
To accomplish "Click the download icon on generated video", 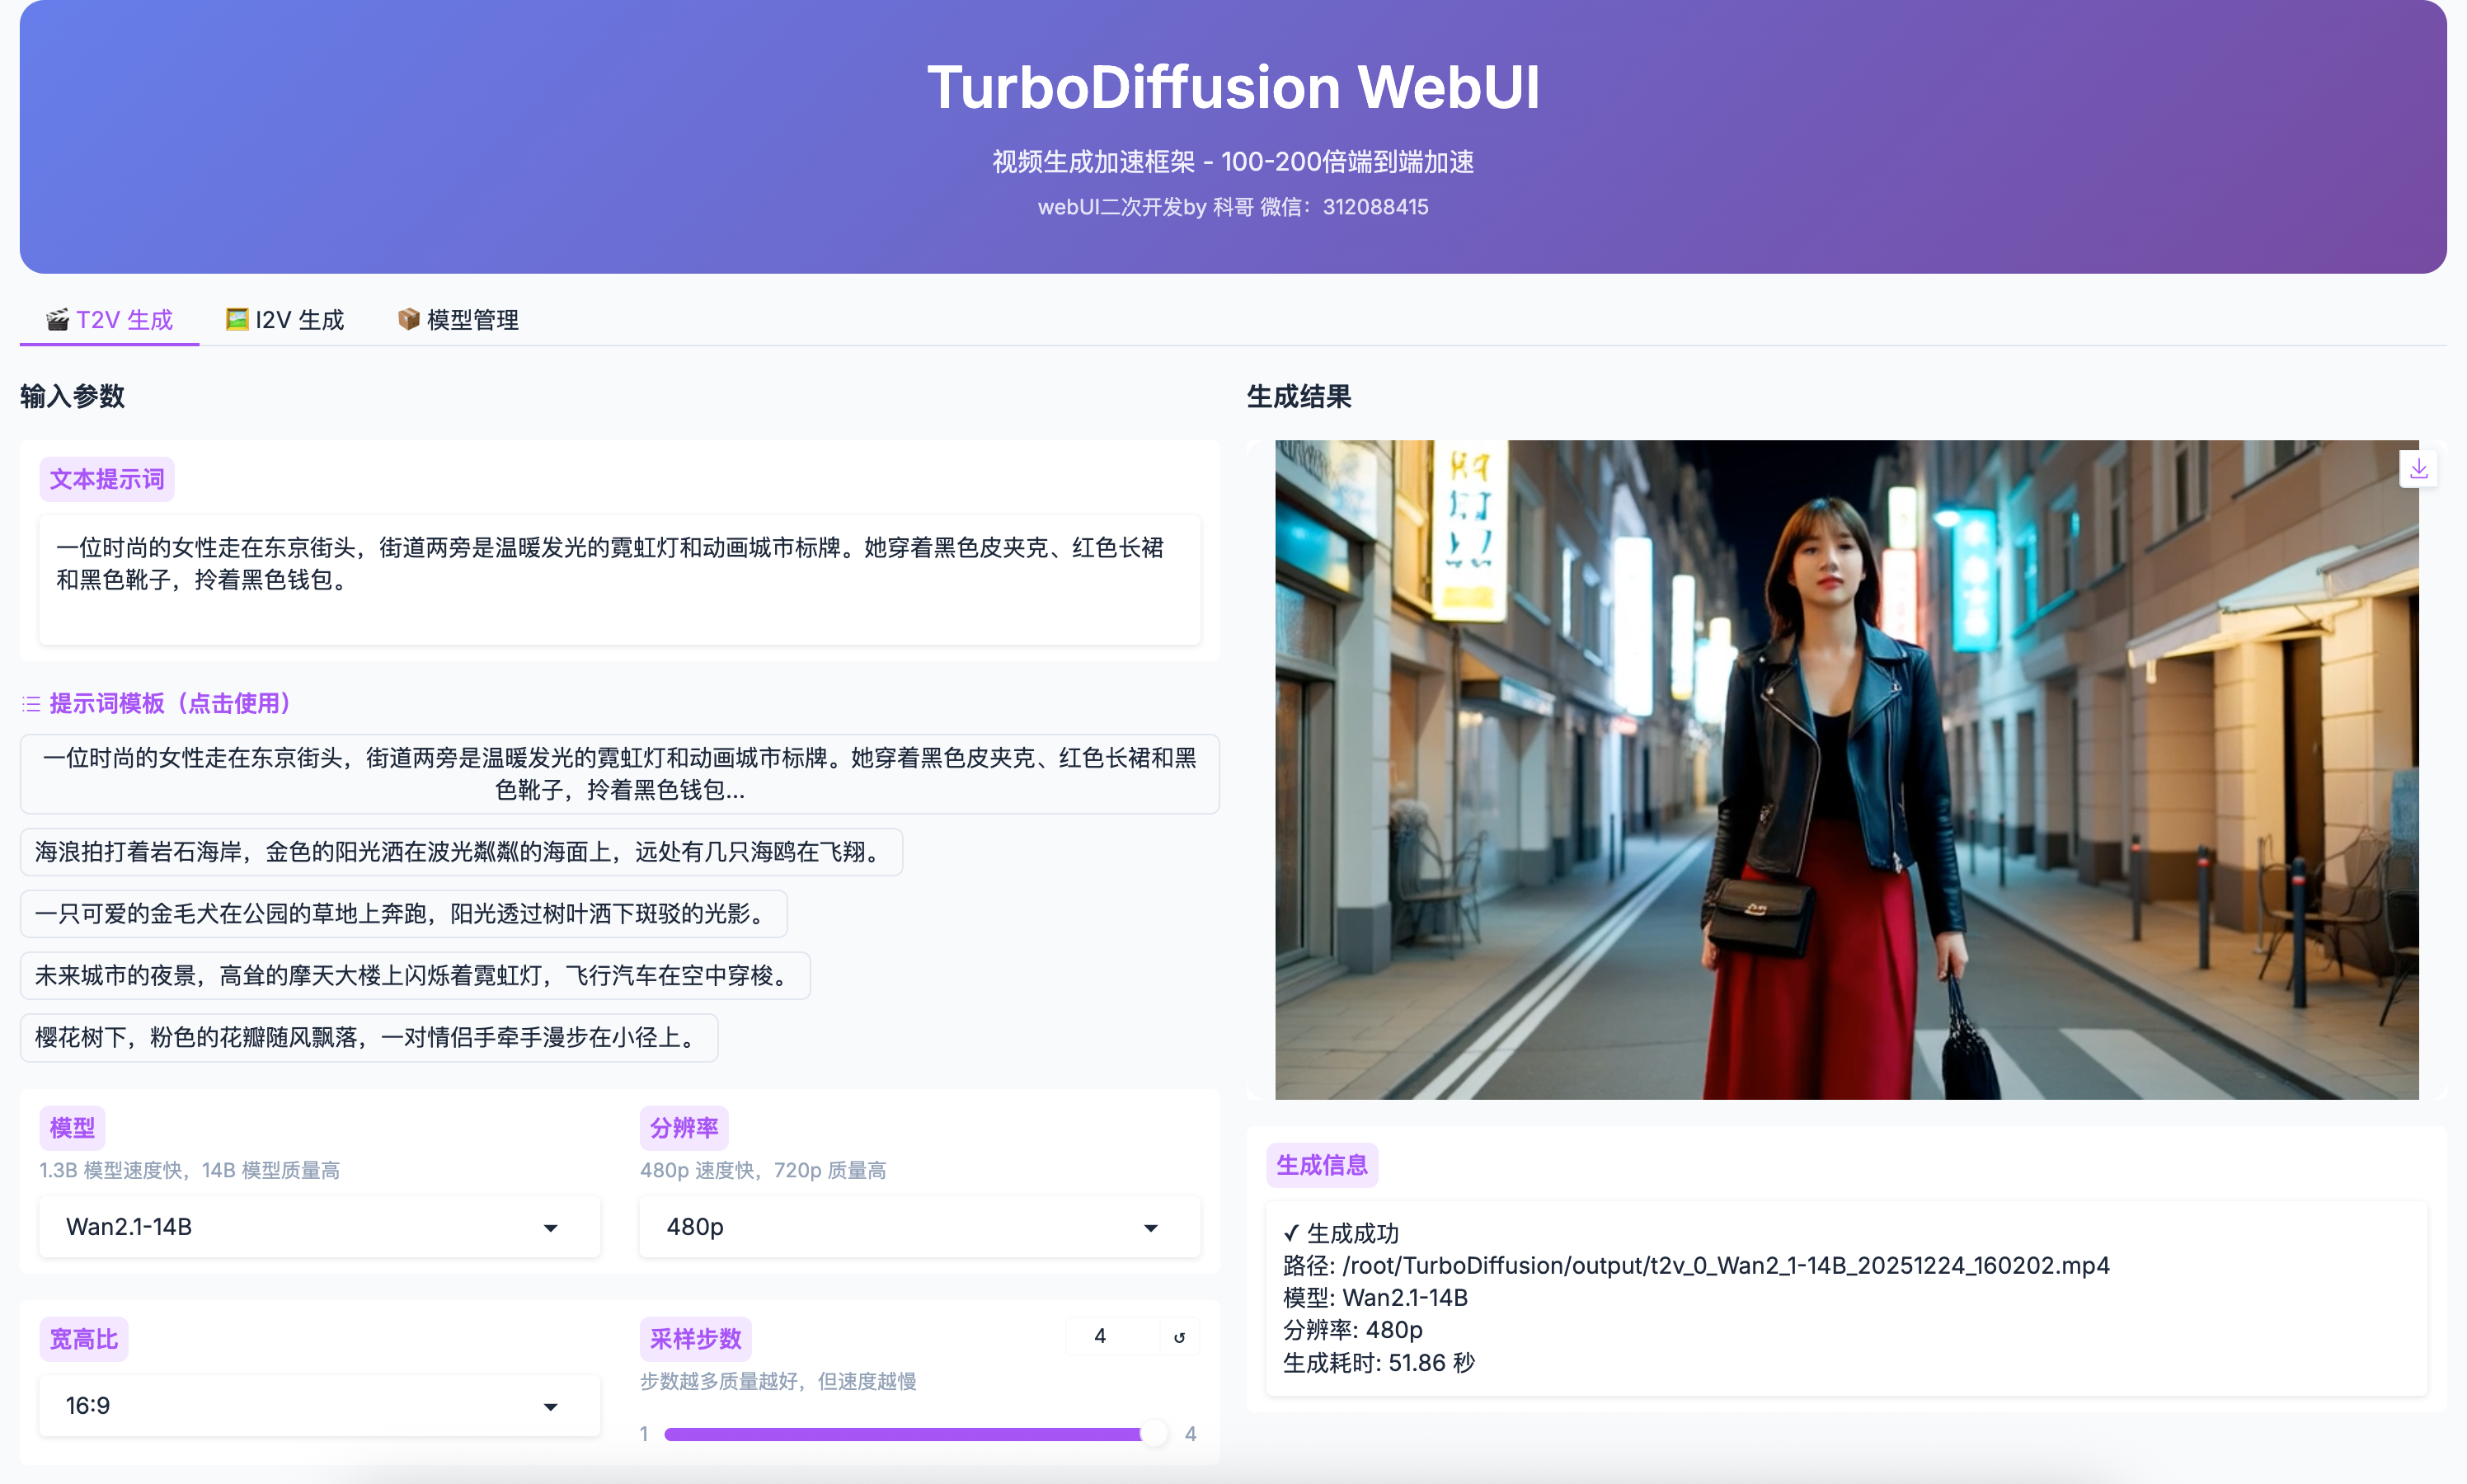I will [2418, 469].
